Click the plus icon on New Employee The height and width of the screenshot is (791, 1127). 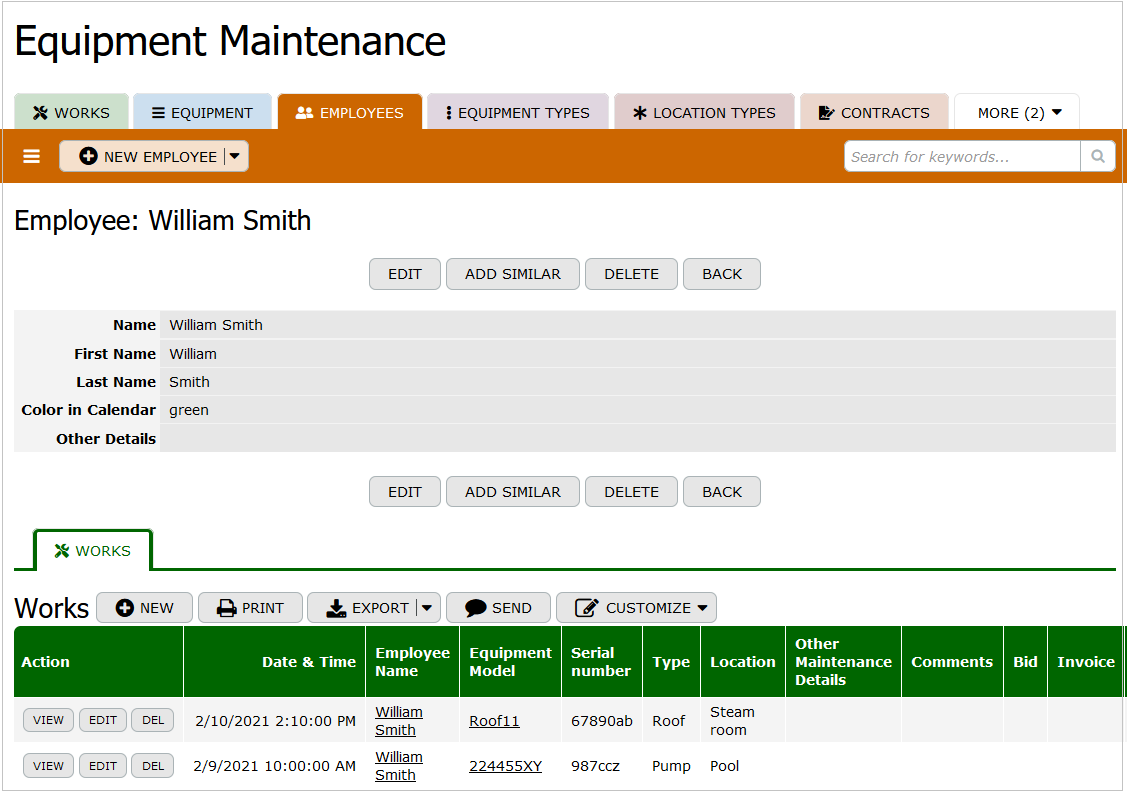(88, 157)
